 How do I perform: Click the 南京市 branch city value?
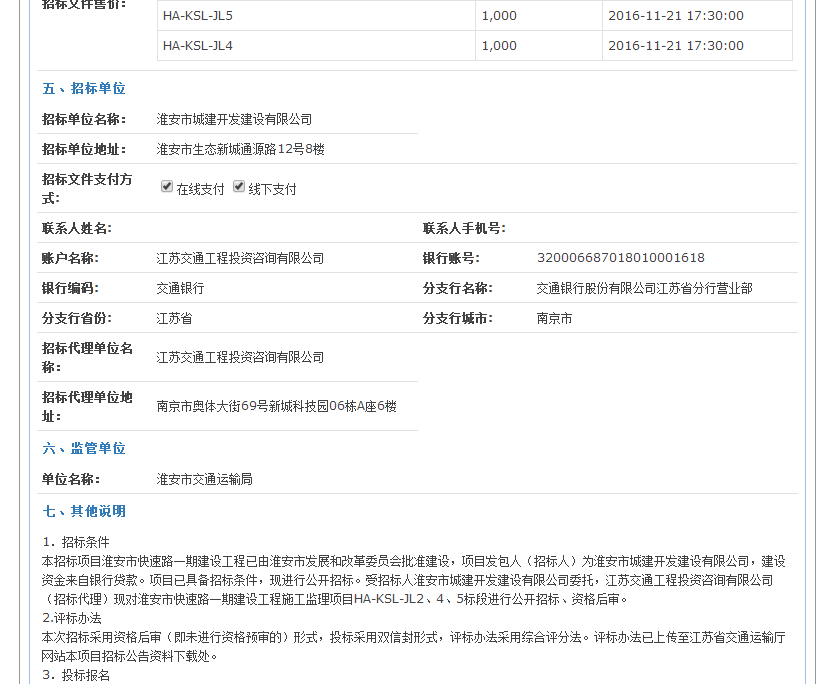[554, 319]
